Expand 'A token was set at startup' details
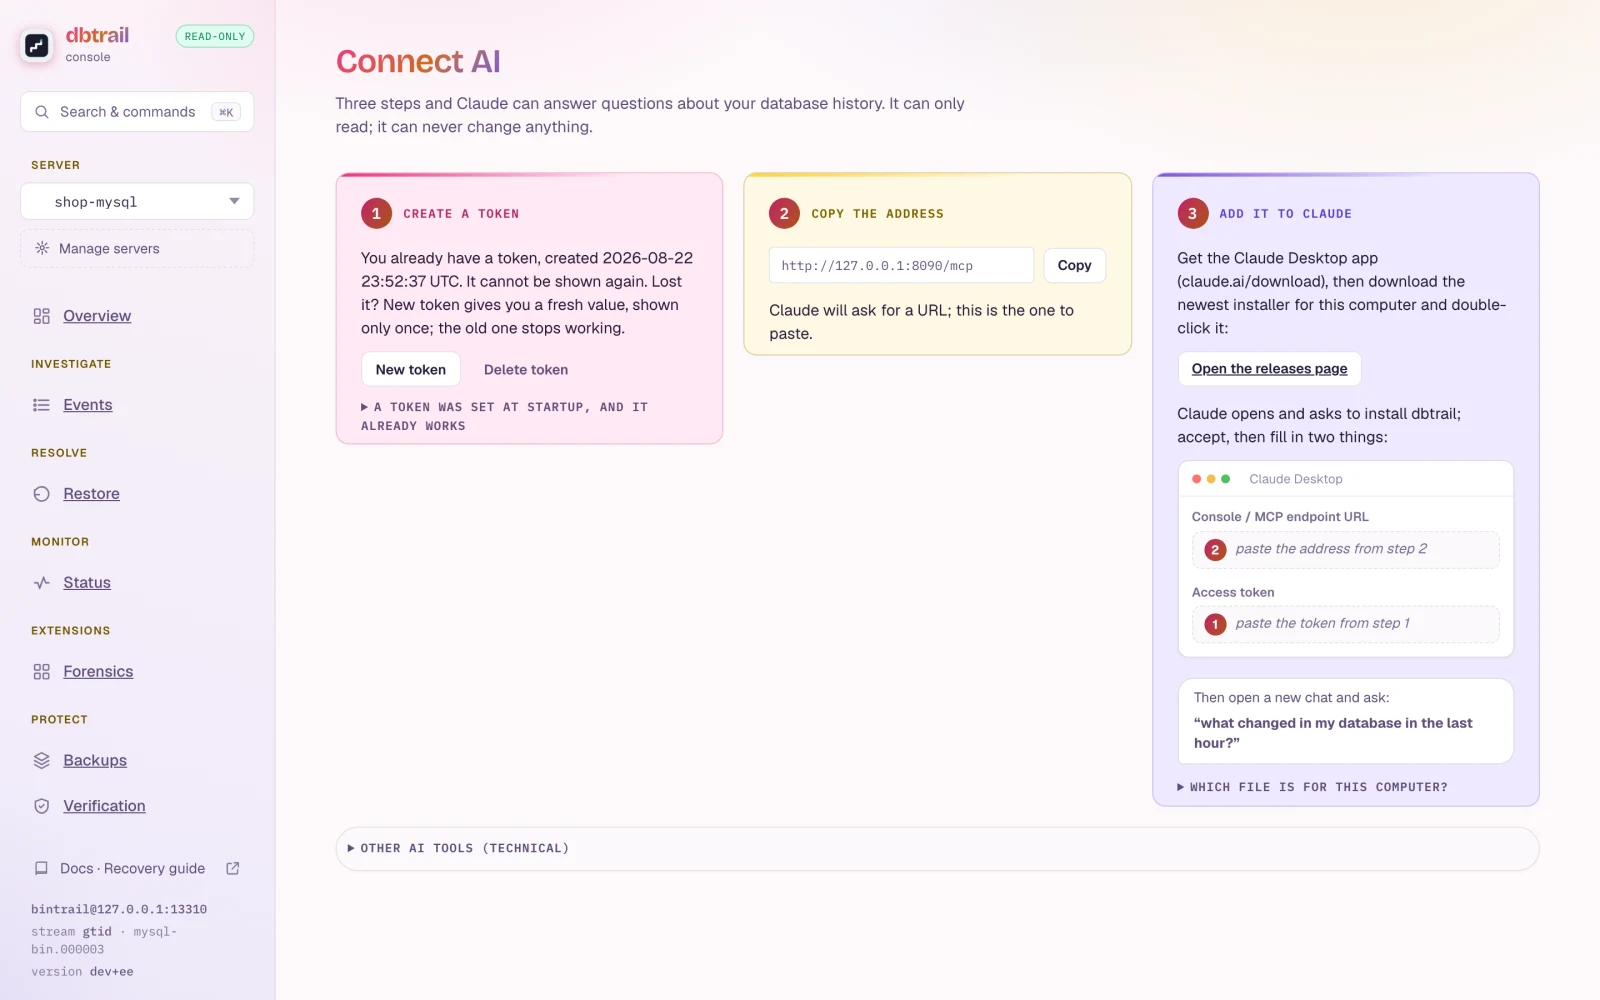 [x=504, y=416]
